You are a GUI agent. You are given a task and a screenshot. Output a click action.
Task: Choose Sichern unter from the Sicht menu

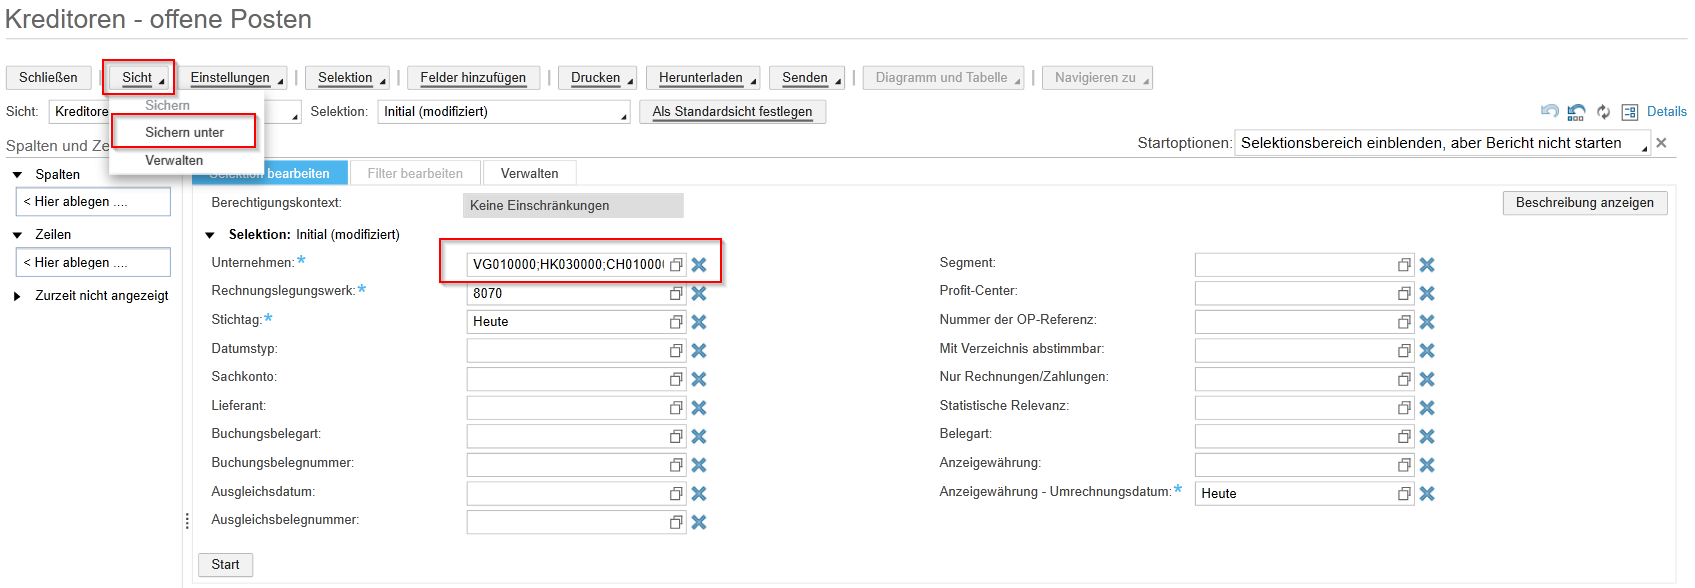point(184,132)
